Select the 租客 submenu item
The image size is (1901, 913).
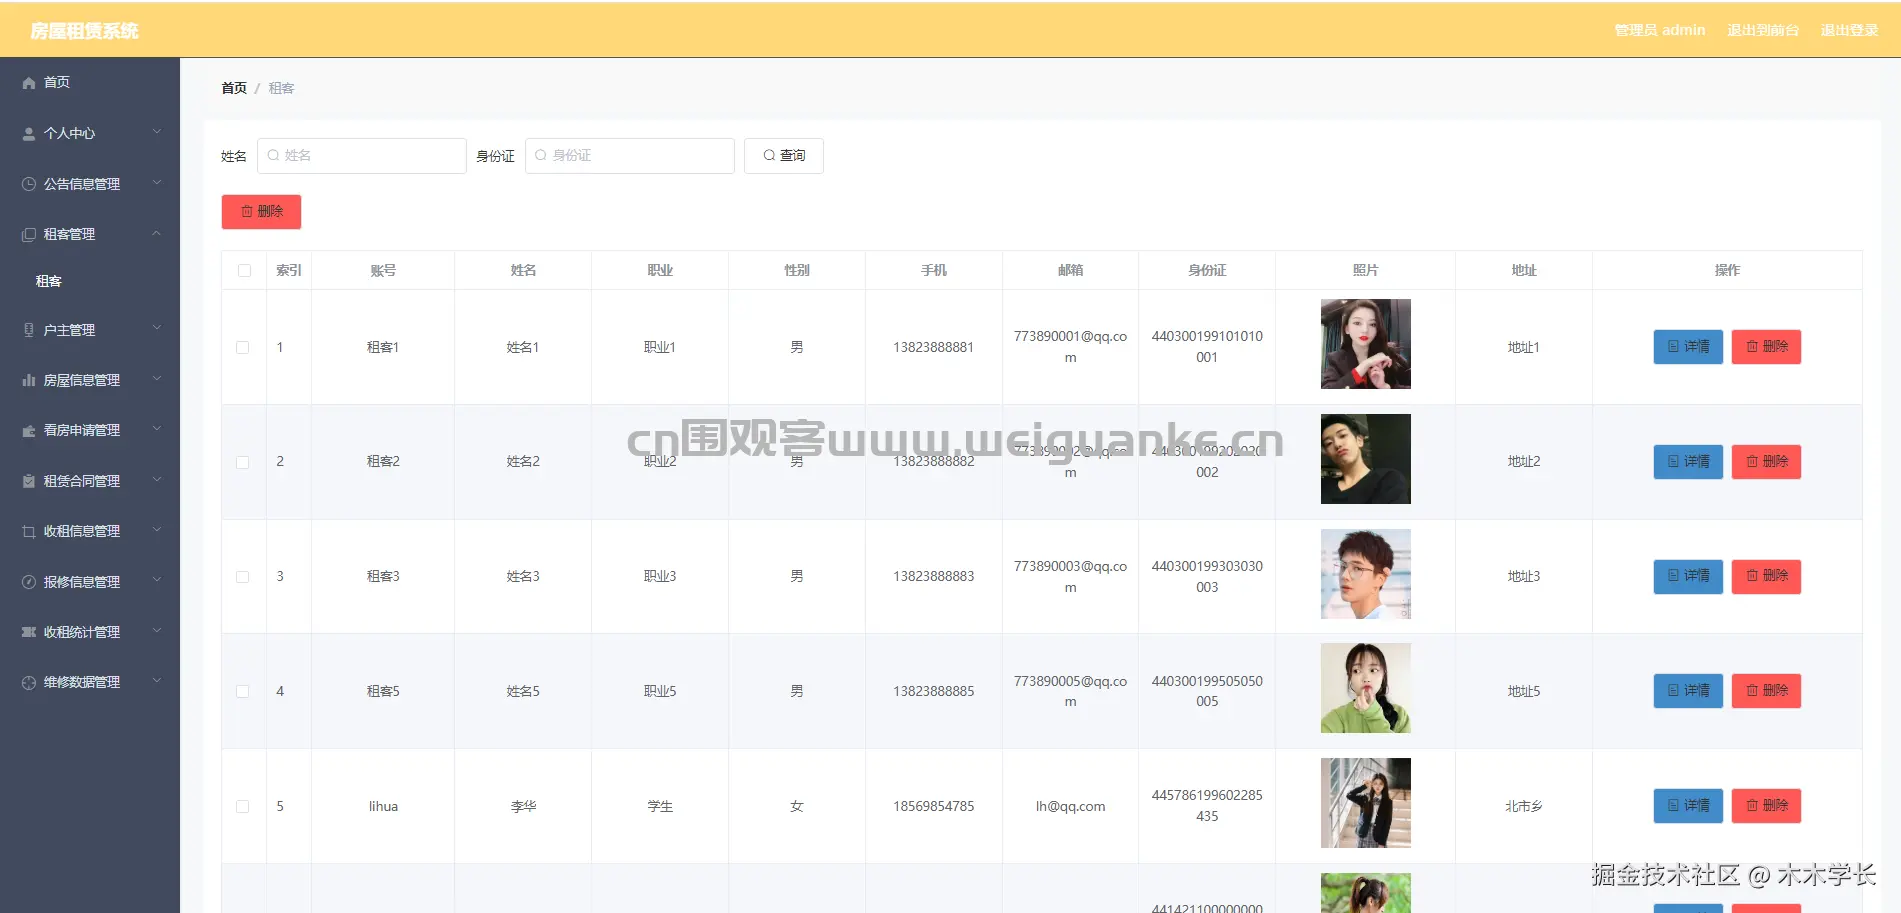pos(90,282)
